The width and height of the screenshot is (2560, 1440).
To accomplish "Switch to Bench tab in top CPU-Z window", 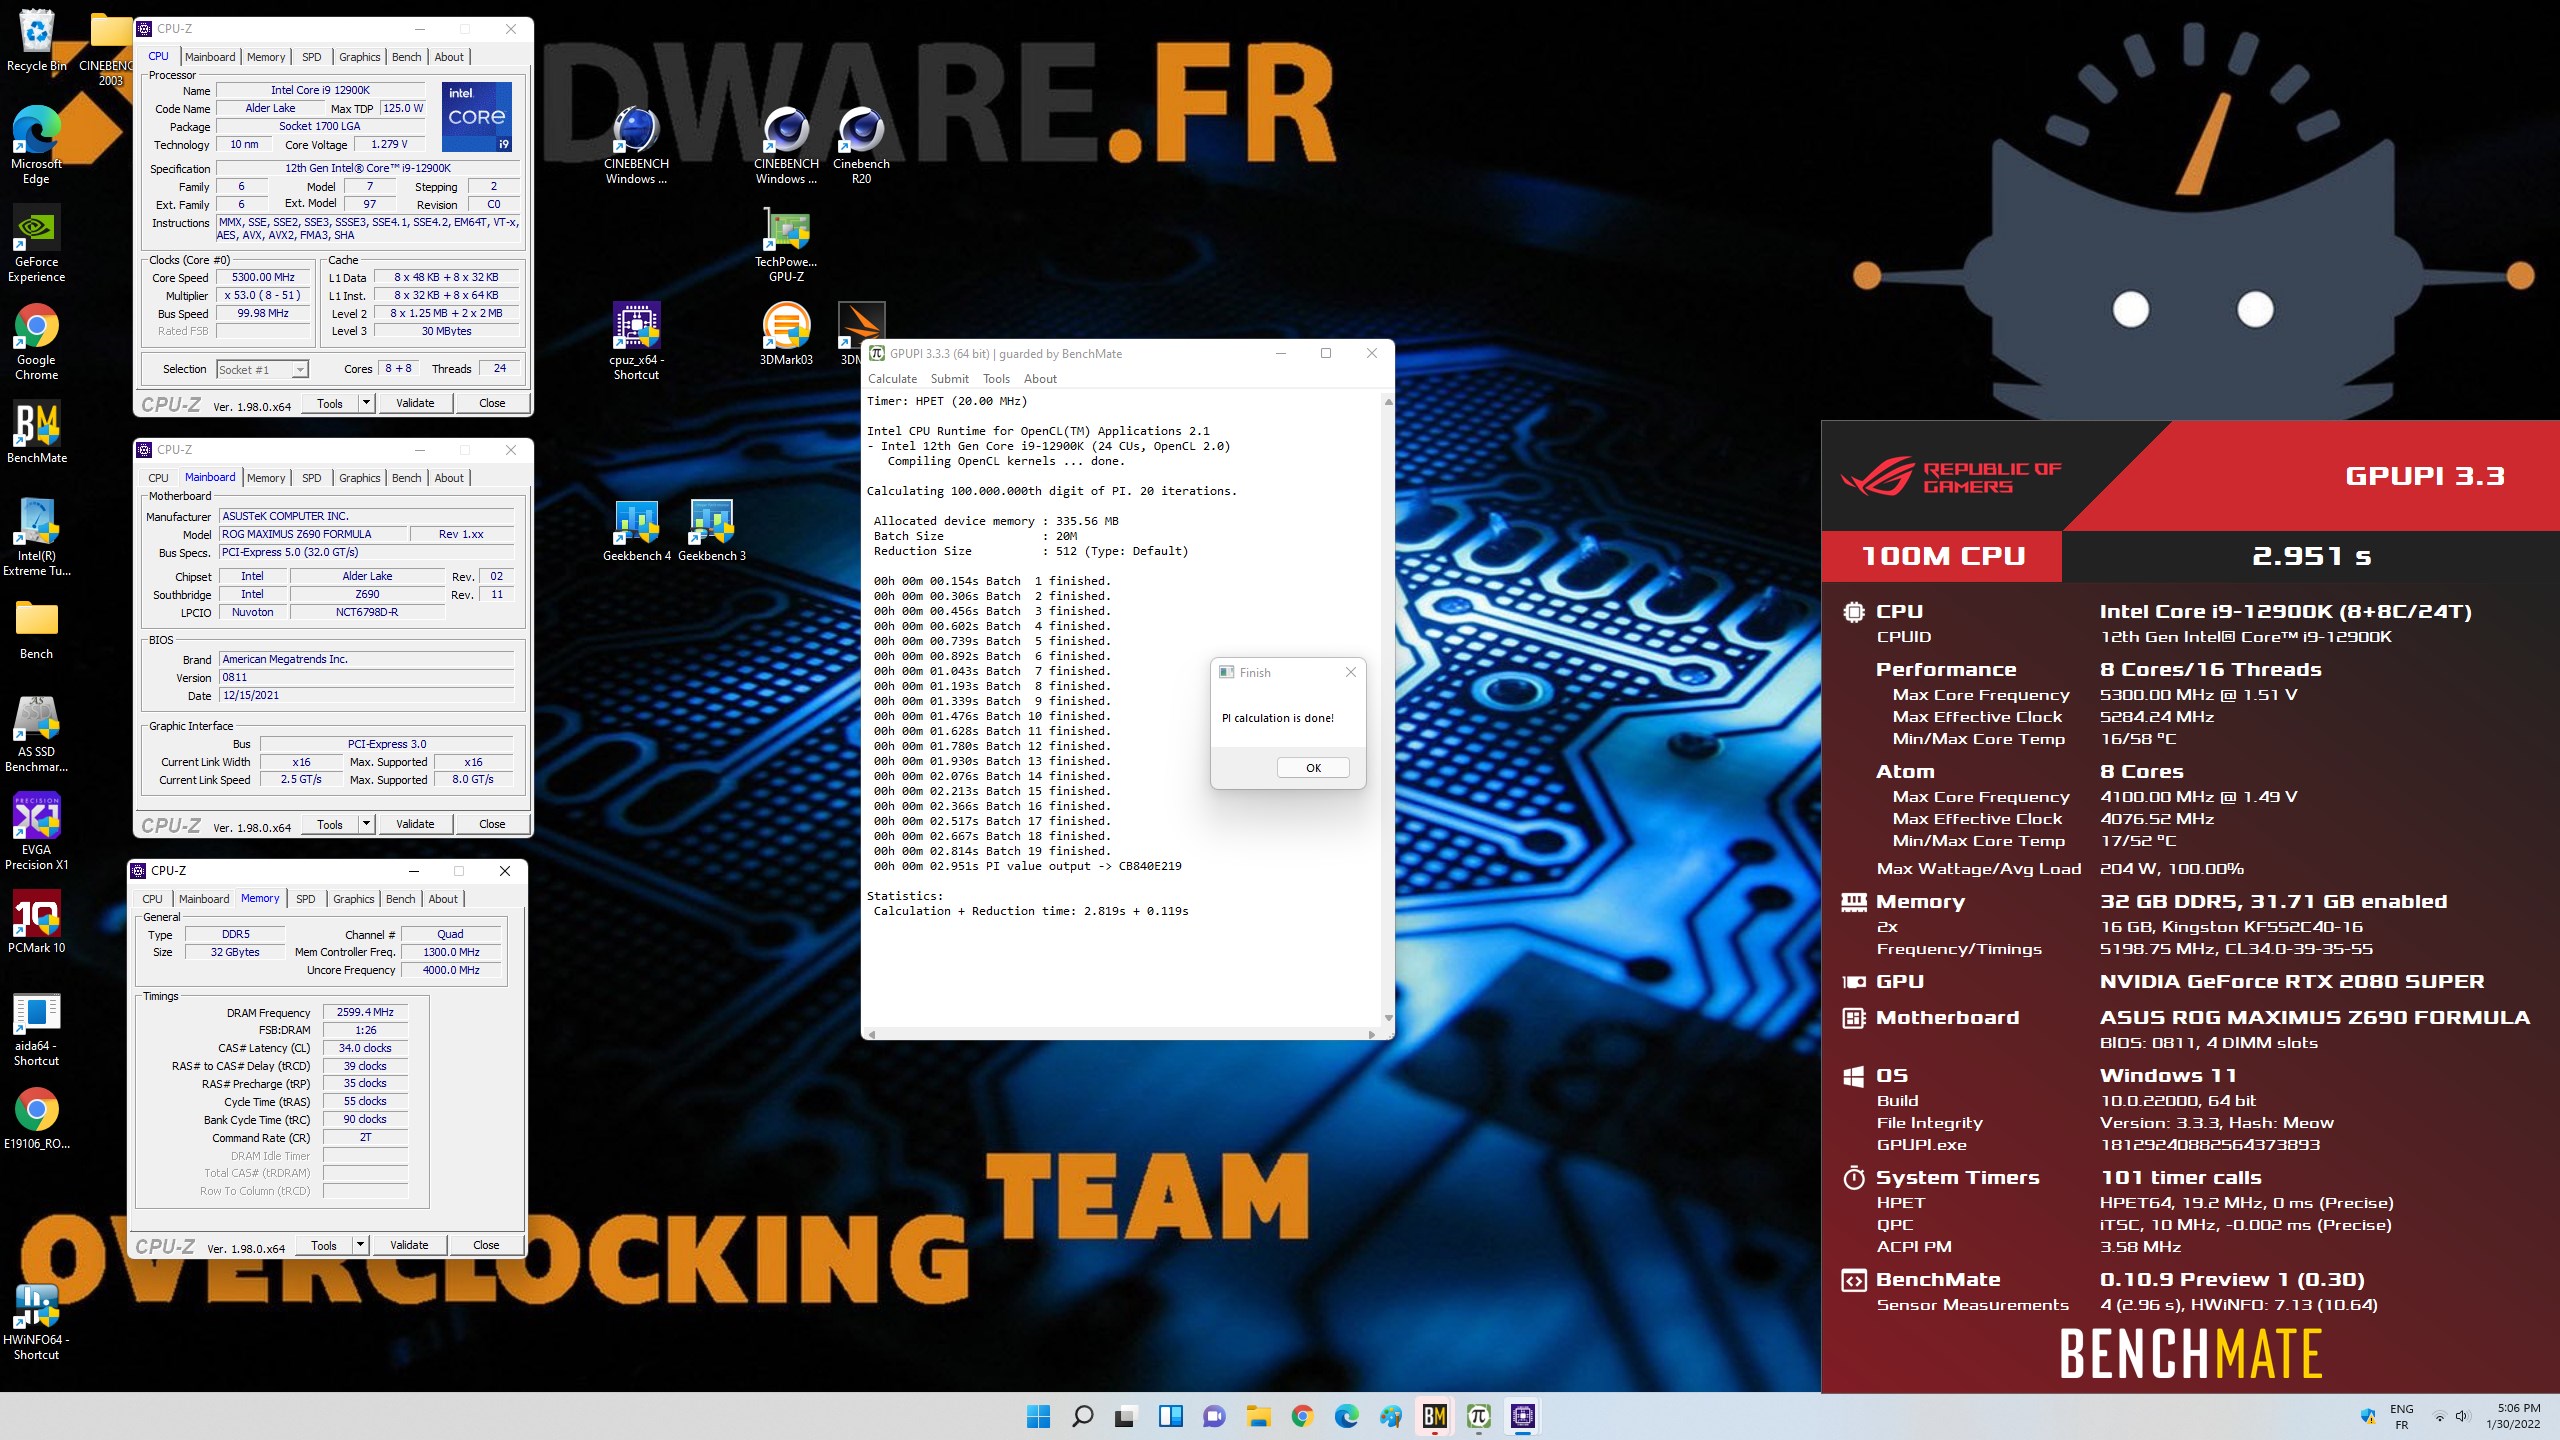I will coord(406,57).
